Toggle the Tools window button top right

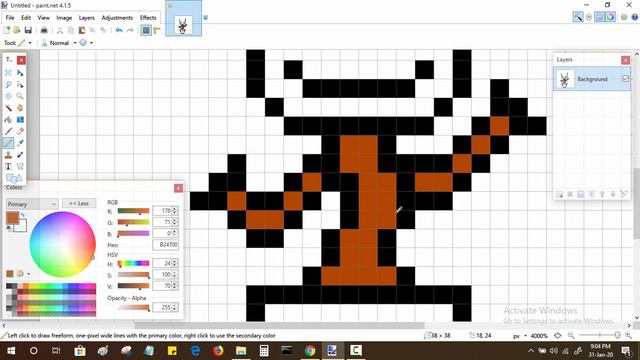(x=578, y=17)
